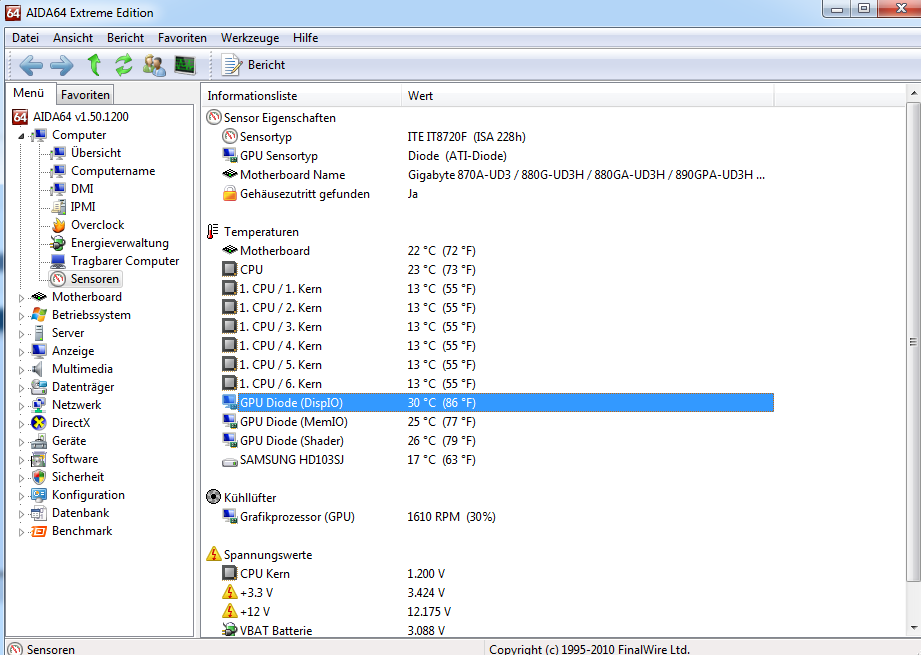Click the vertical scrollbar of sensor list
921x655 pixels.
pyautogui.click(x=913, y=341)
